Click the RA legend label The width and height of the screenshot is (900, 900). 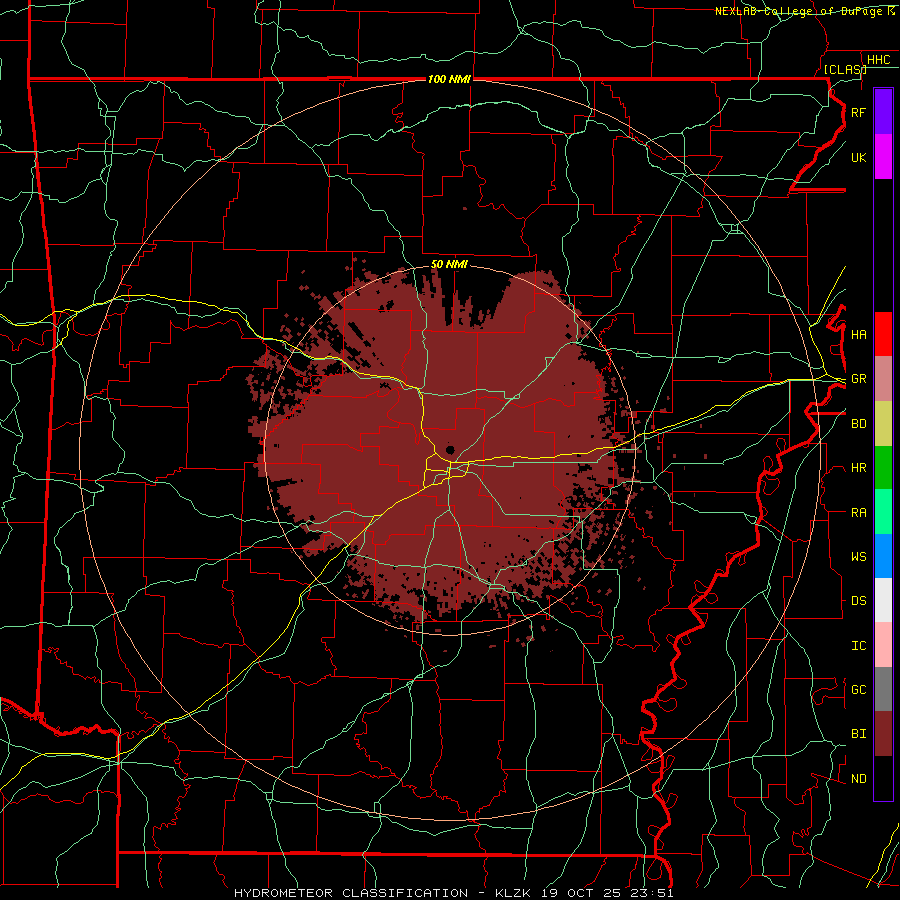[x=858, y=513]
